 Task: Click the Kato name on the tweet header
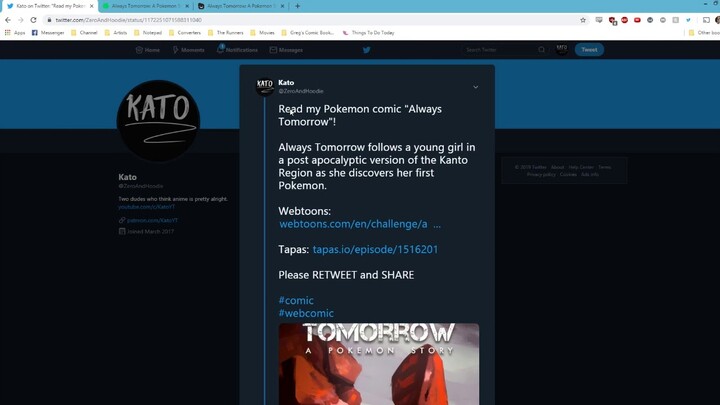[x=286, y=83]
